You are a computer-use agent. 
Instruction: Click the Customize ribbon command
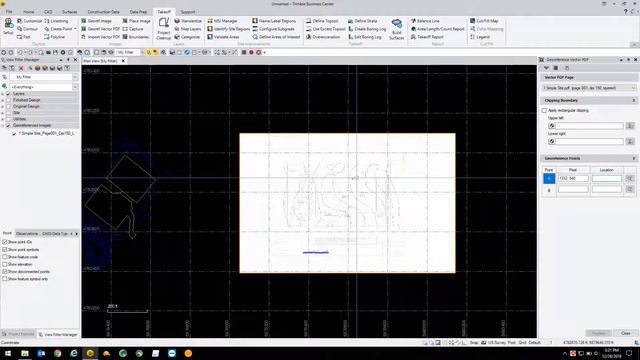click(x=29, y=21)
